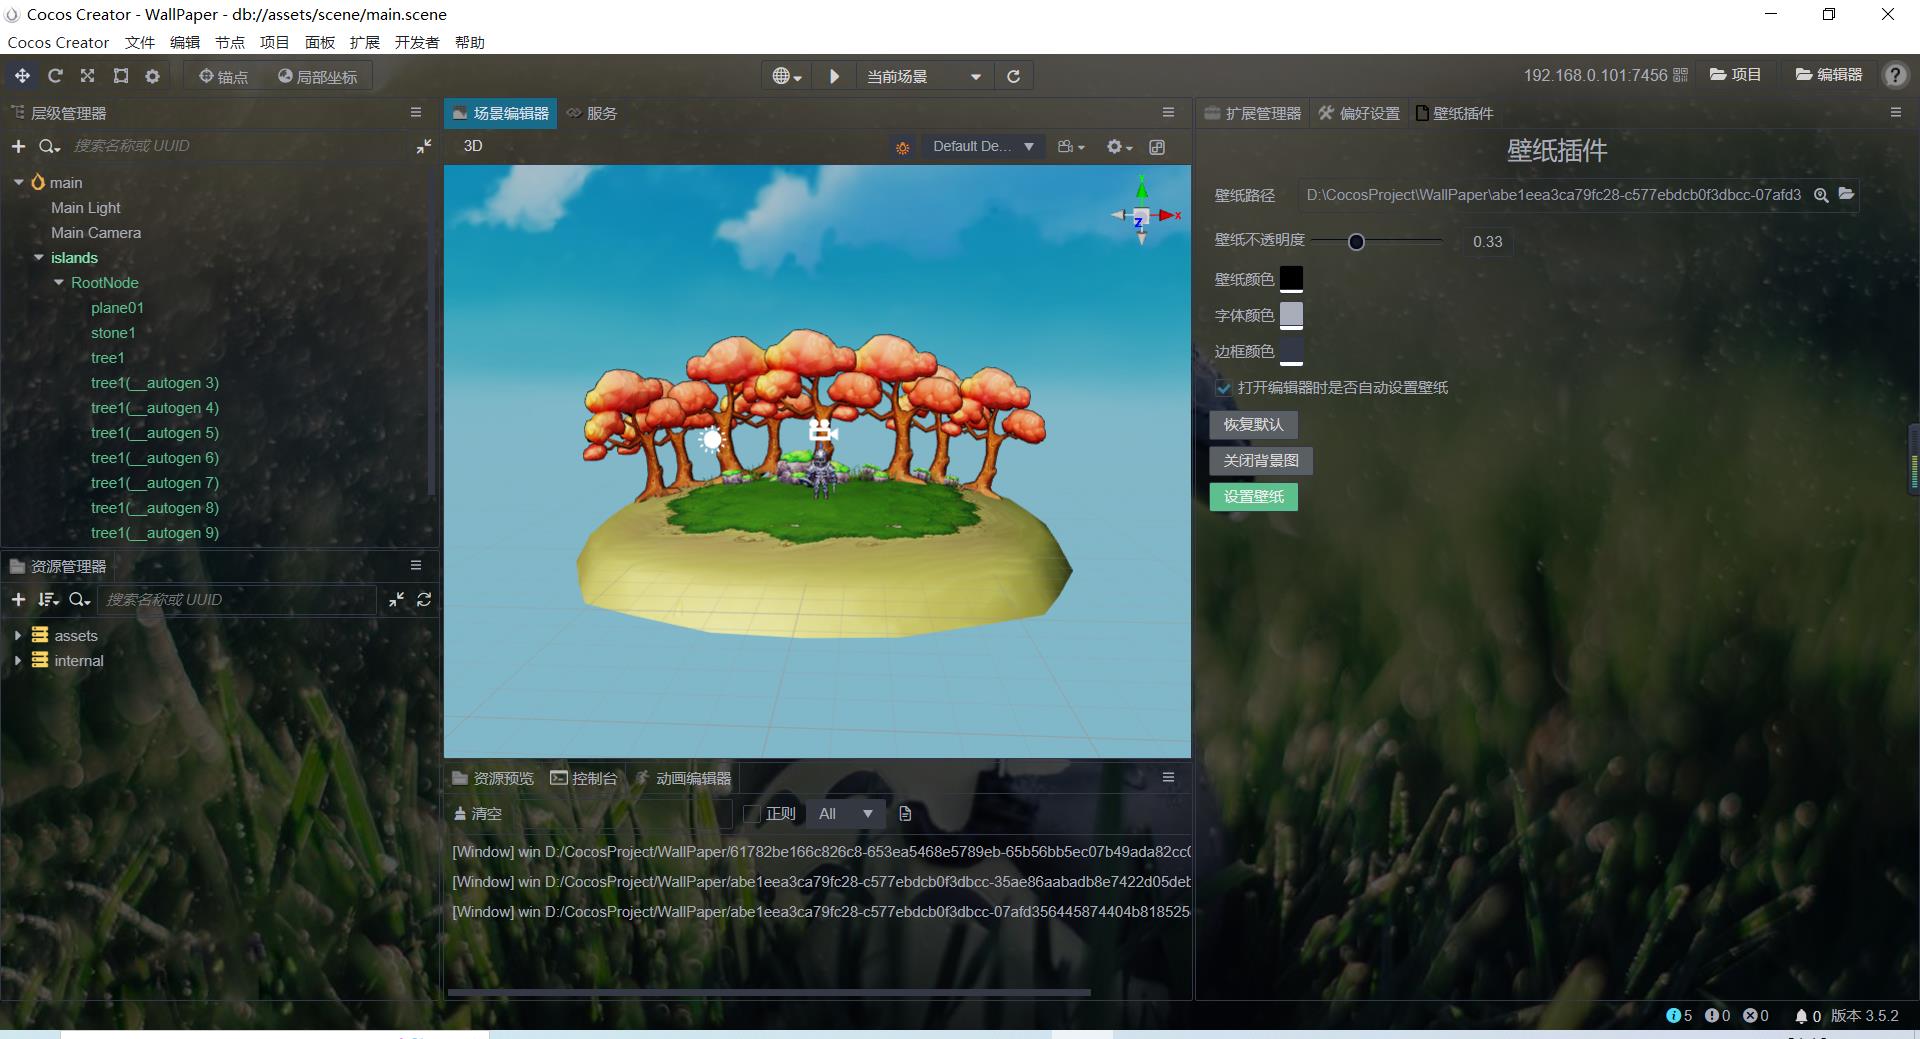Screen dimensions: 1920x1039
Task: Focus the assets search field
Action: (238, 599)
